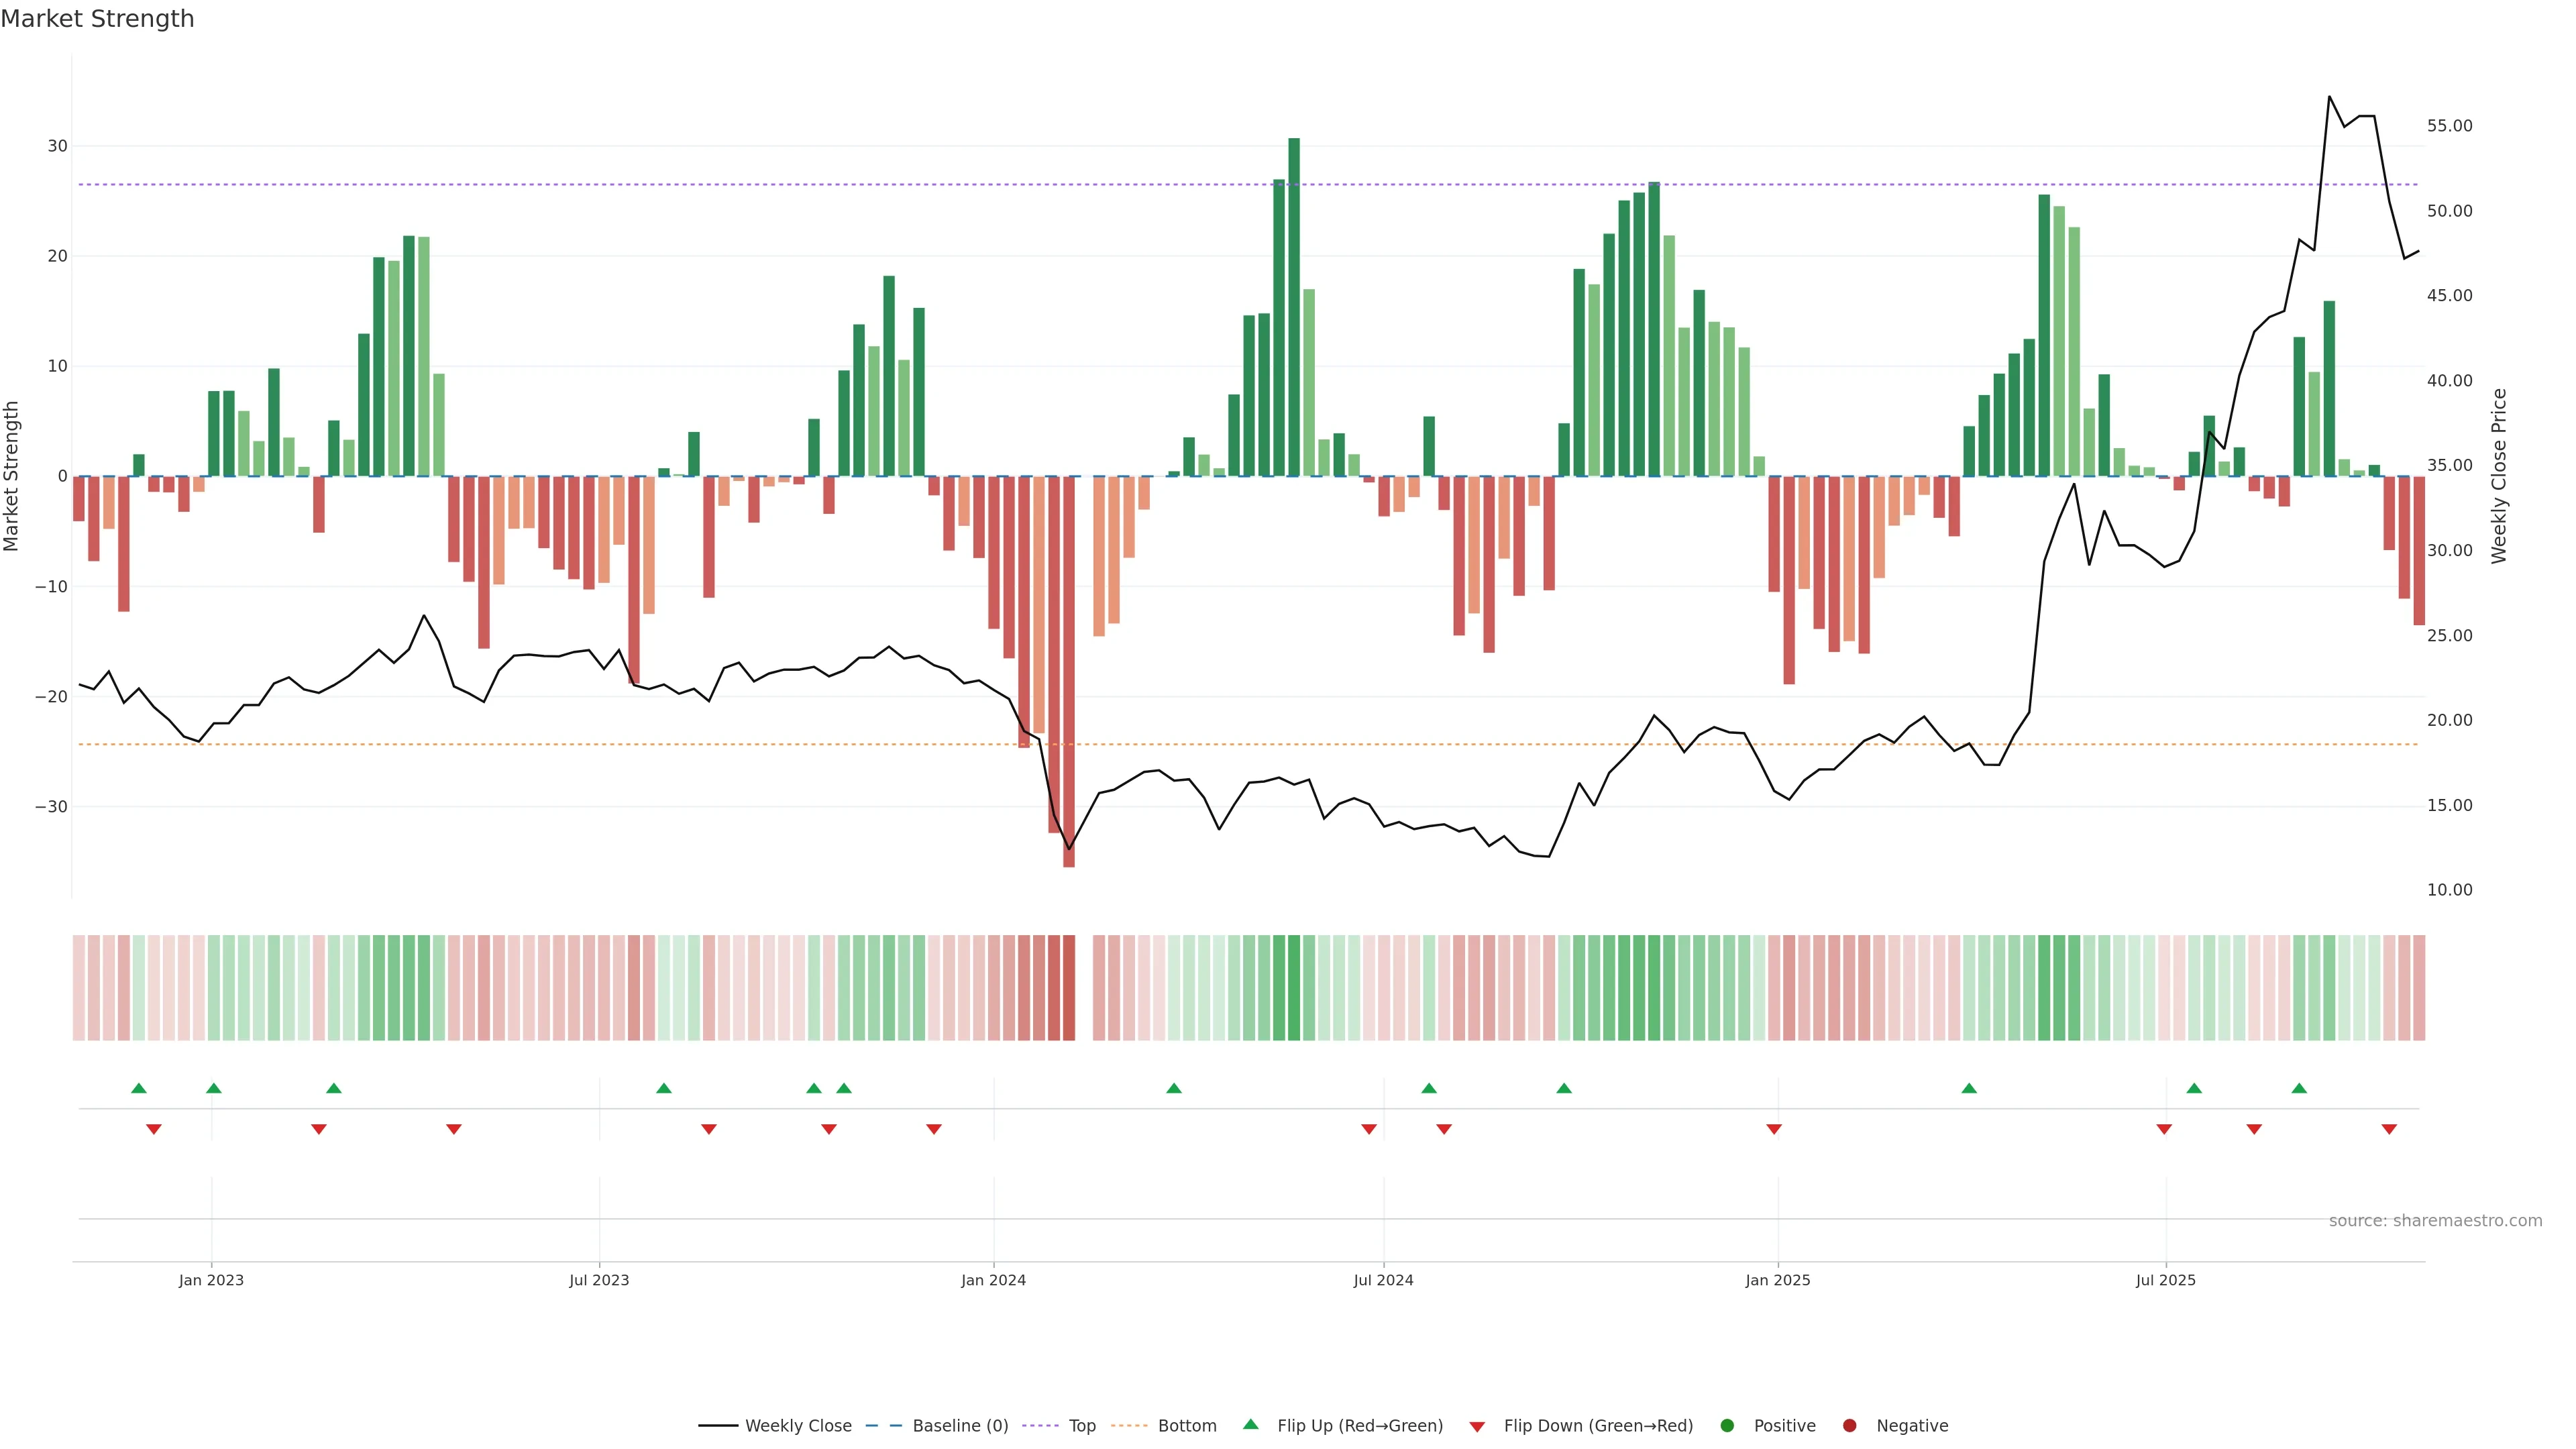Click the last red flip-down triangle marker
Viewport: 2576px width, 1449px height.
[2389, 1129]
